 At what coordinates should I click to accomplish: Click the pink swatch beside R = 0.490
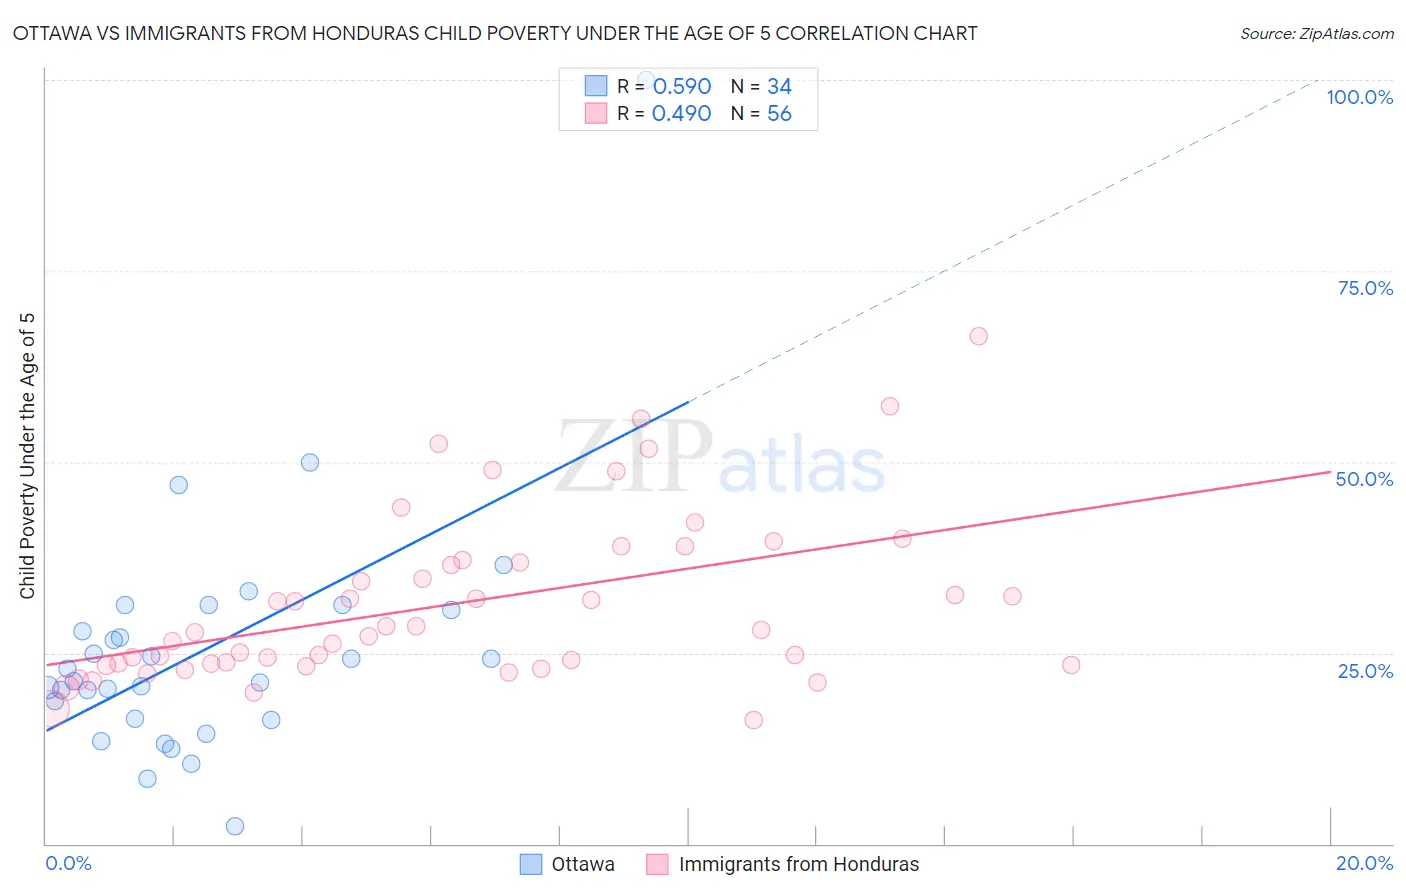coord(596,113)
